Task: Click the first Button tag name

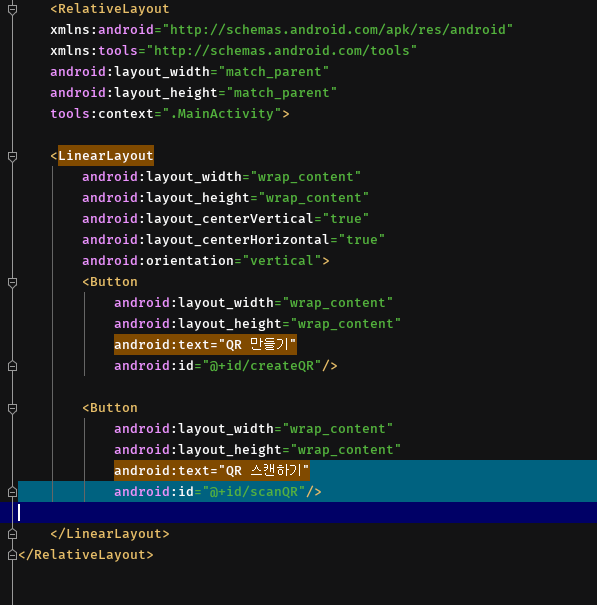Action: coord(114,282)
